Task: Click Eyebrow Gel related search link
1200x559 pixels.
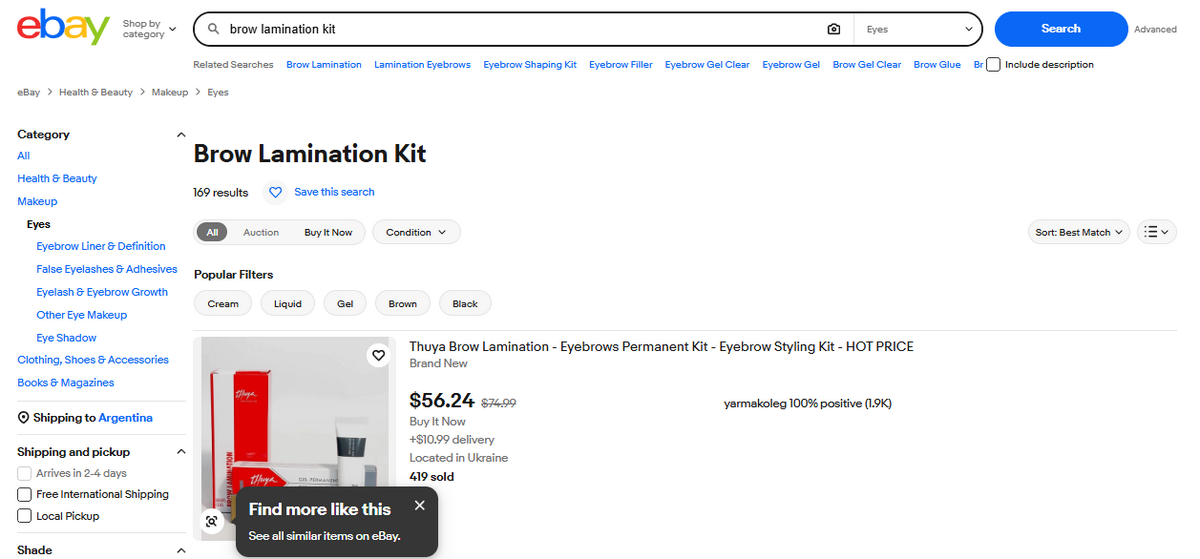Action: pos(791,64)
